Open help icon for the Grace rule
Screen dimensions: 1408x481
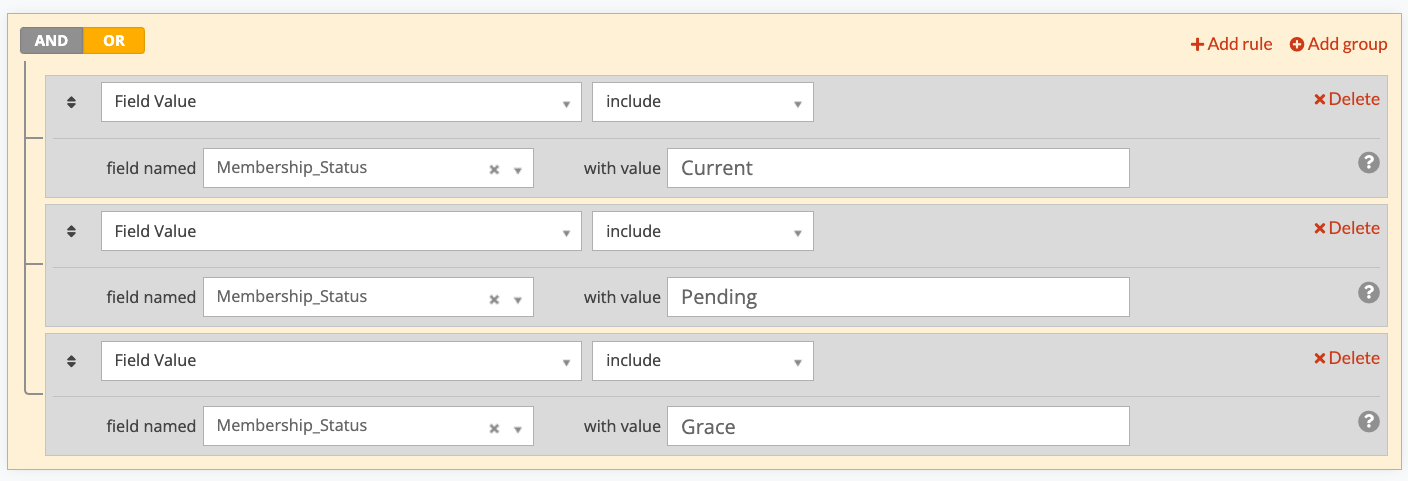(1369, 422)
